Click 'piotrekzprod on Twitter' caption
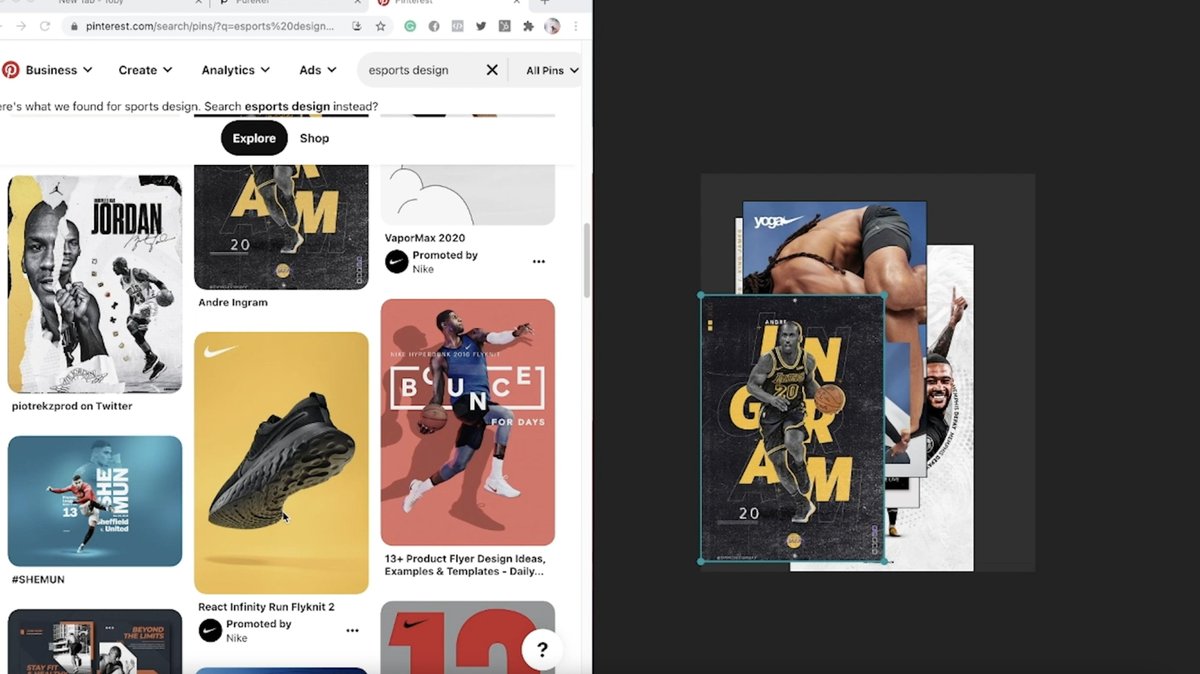The height and width of the screenshot is (674, 1200). click(72, 406)
